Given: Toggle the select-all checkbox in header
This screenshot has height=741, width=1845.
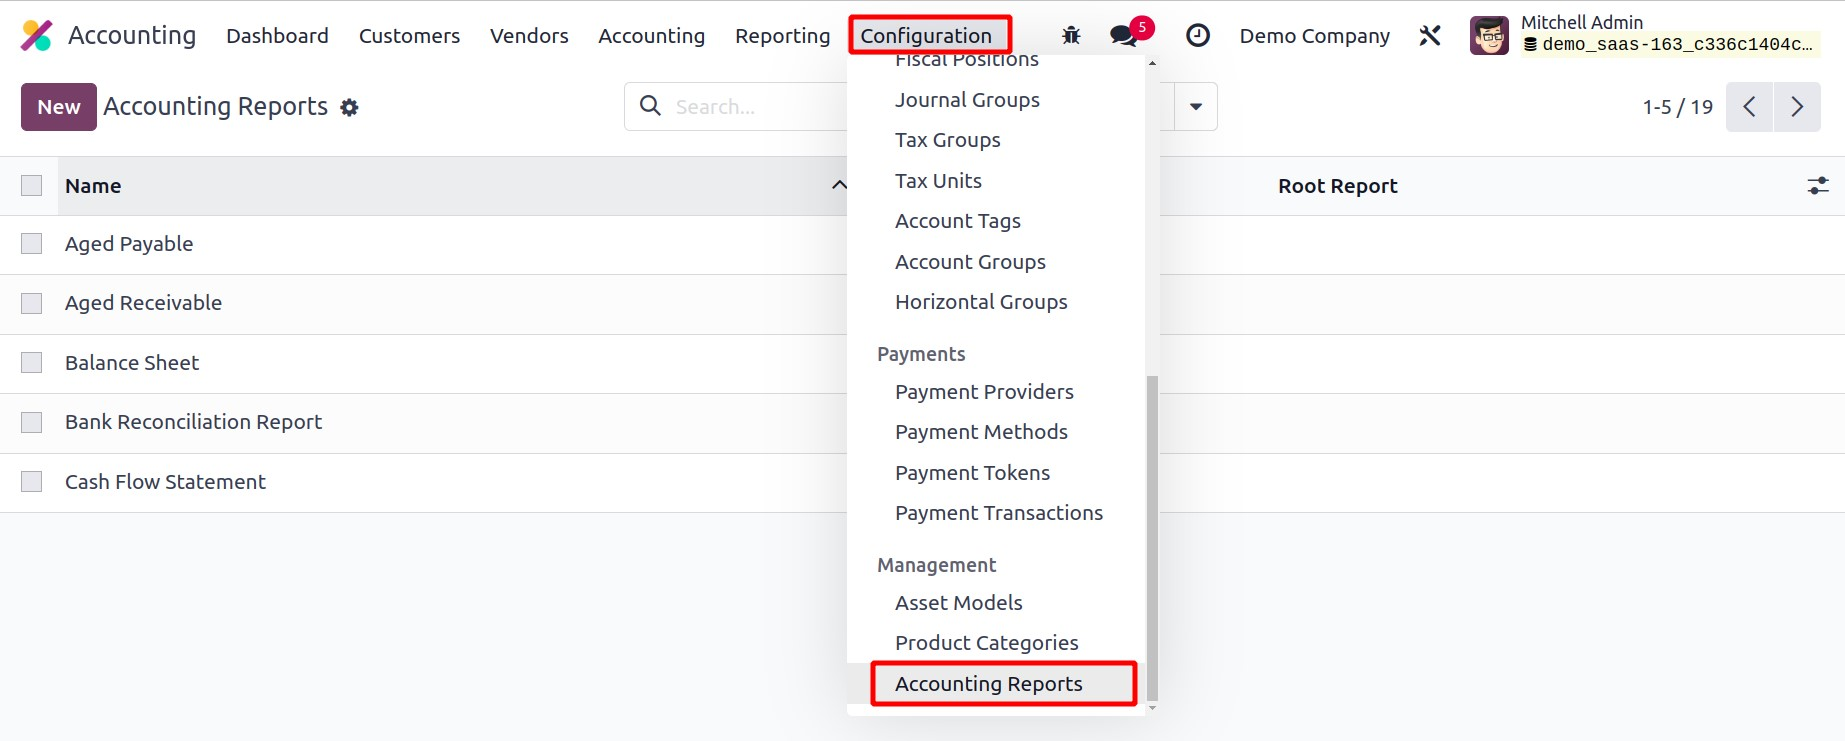Looking at the screenshot, I should [x=32, y=186].
